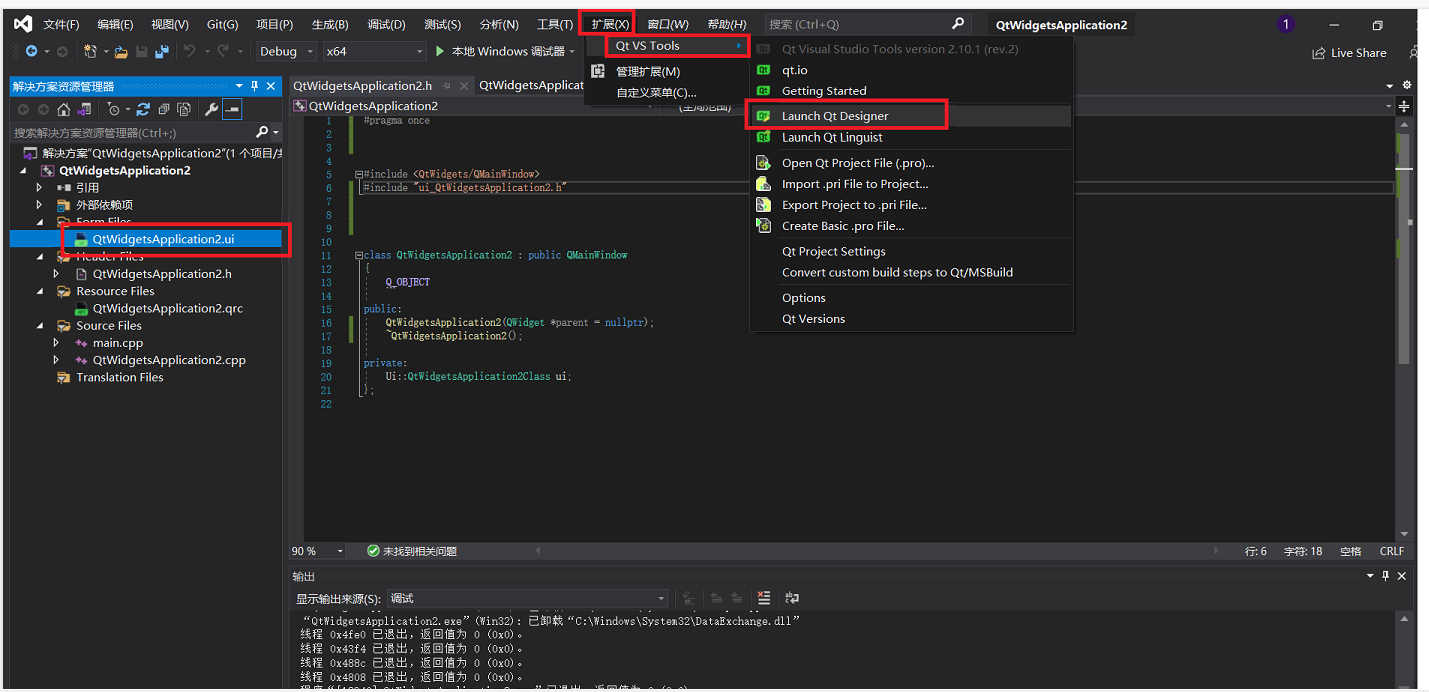Select QtWidgetsApplication2.qrc file
The width and height of the screenshot is (1429, 692).
168,309
